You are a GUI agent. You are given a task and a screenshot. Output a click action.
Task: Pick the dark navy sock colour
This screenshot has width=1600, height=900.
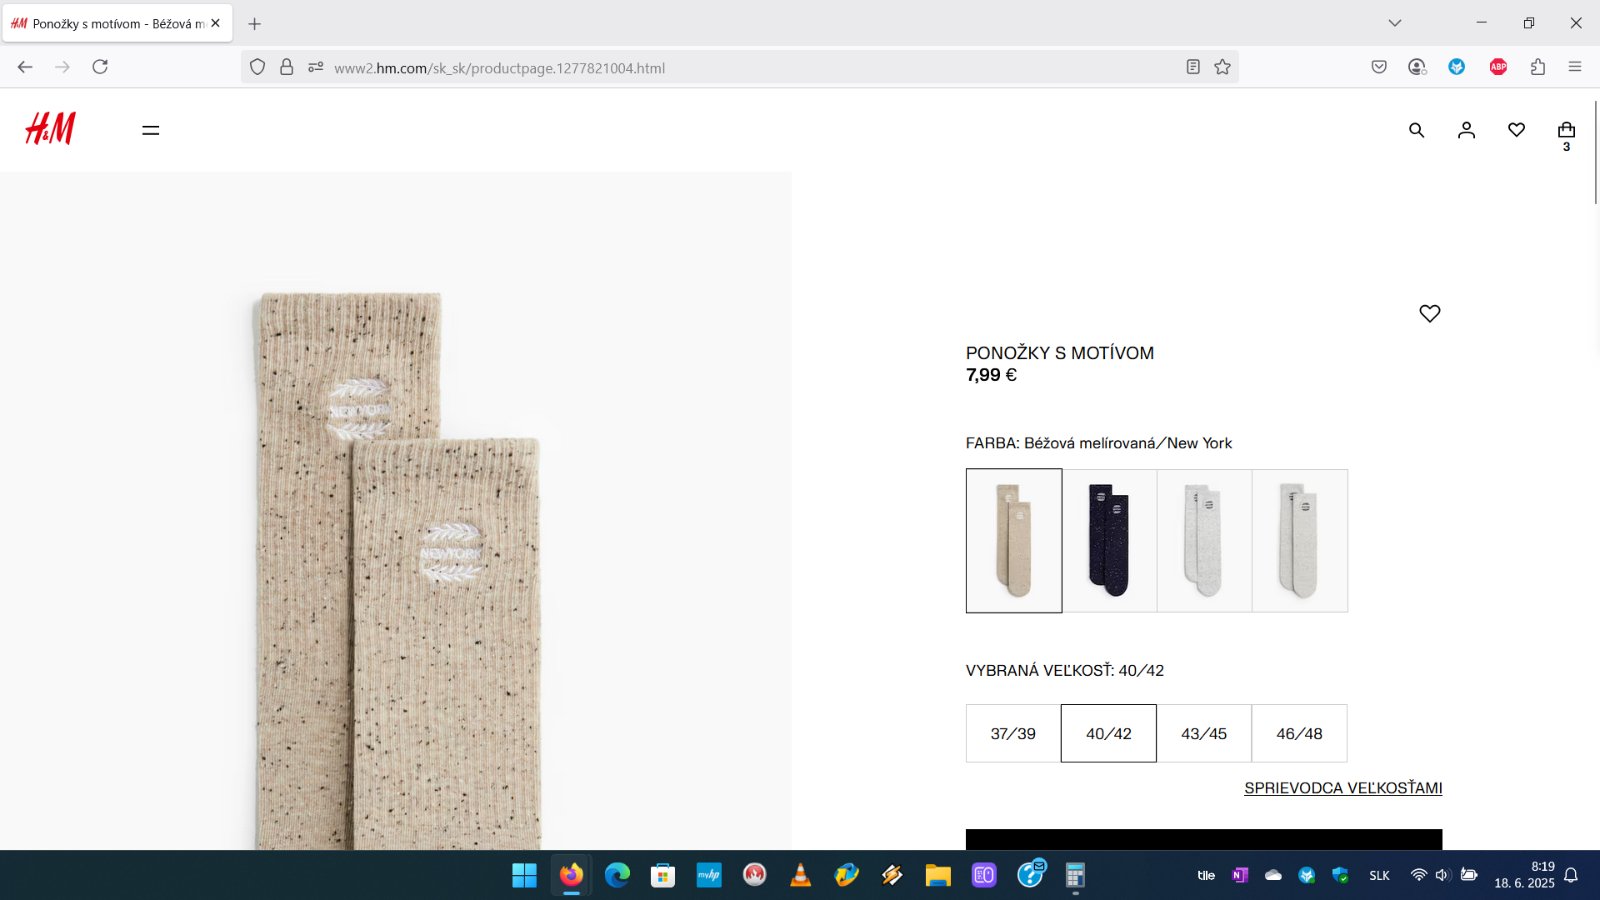click(1109, 540)
